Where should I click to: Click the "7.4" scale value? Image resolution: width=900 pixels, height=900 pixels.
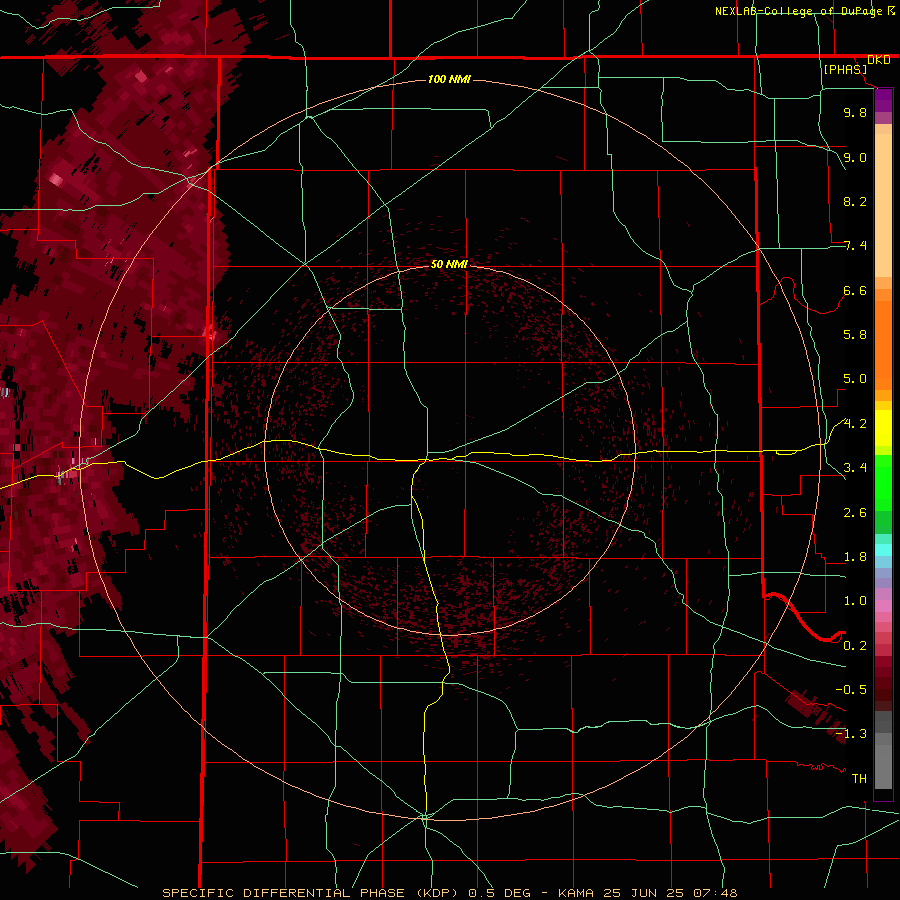(x=855, y=246)
